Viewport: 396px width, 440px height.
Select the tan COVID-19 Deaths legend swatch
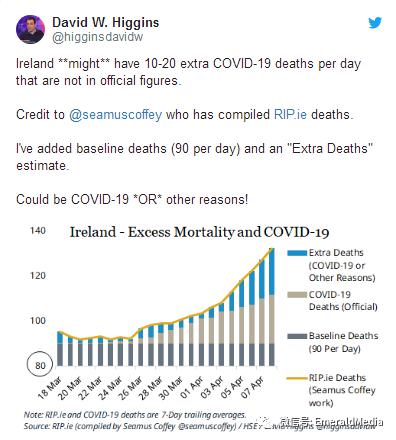click(297, 295)
